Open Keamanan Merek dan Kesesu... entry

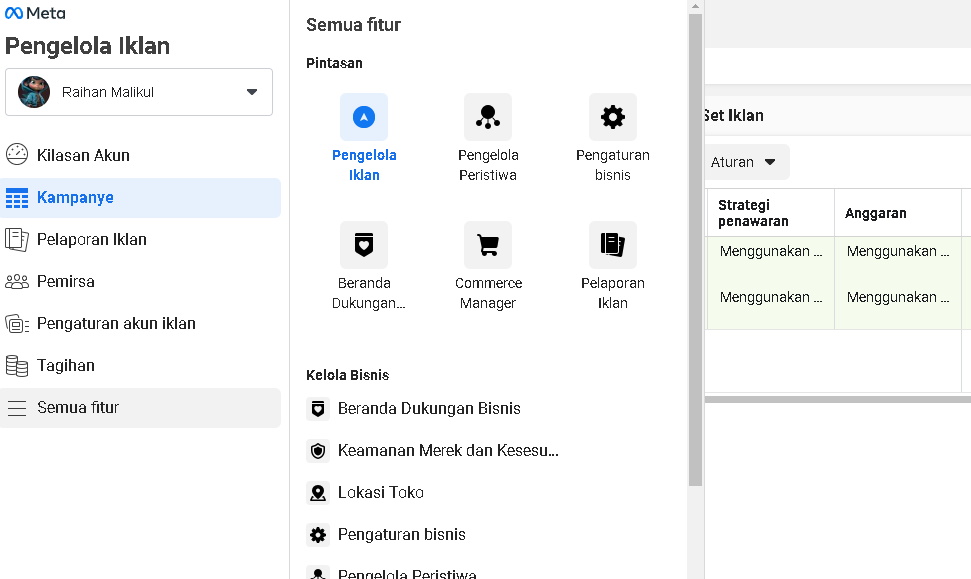coord(448,451)
